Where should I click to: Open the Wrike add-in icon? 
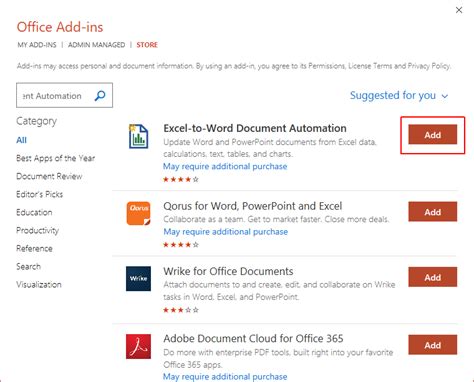[138, 278]
